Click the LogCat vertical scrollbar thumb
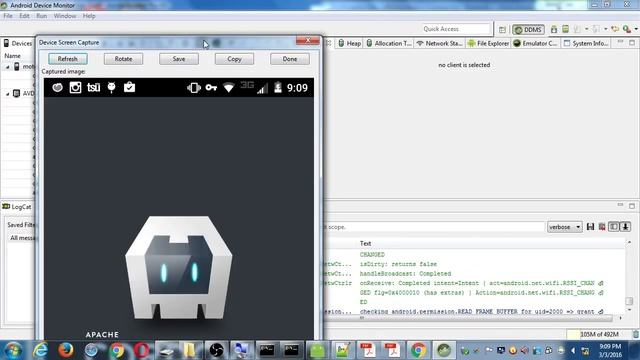 (629, 301)
